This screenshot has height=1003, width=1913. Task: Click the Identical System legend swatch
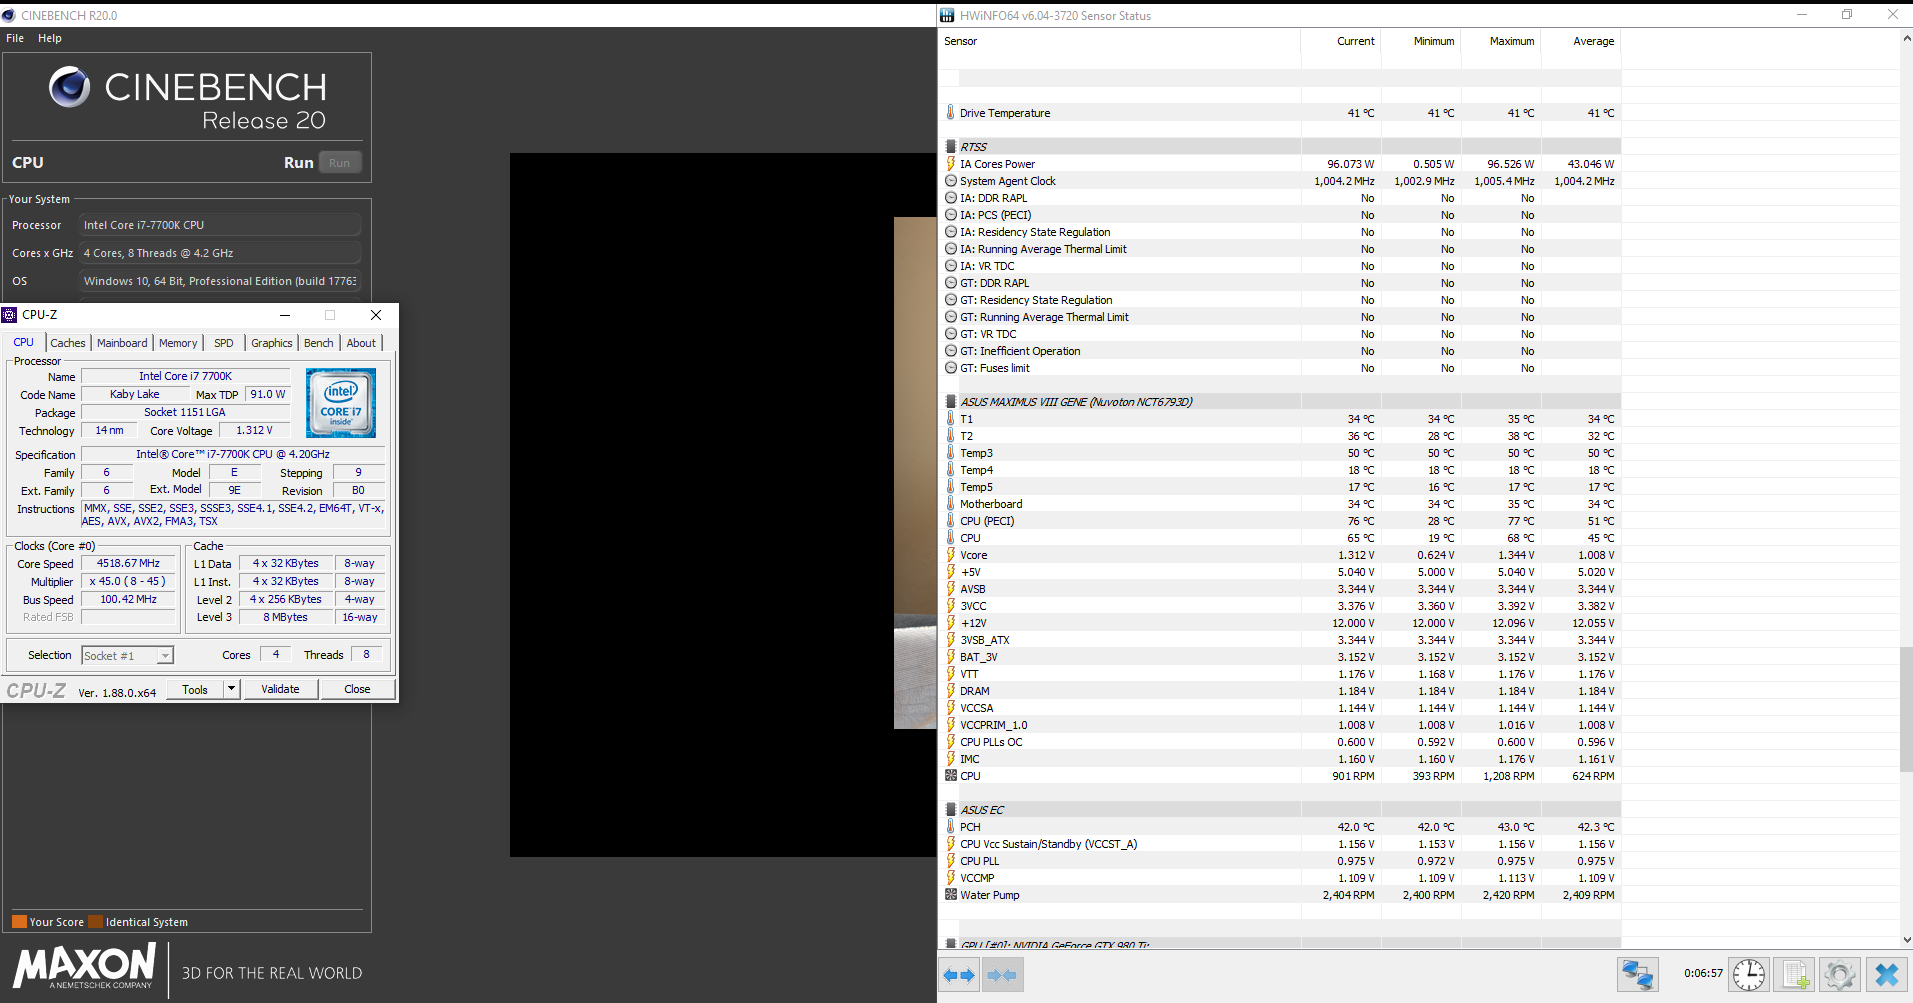[95, 922]
